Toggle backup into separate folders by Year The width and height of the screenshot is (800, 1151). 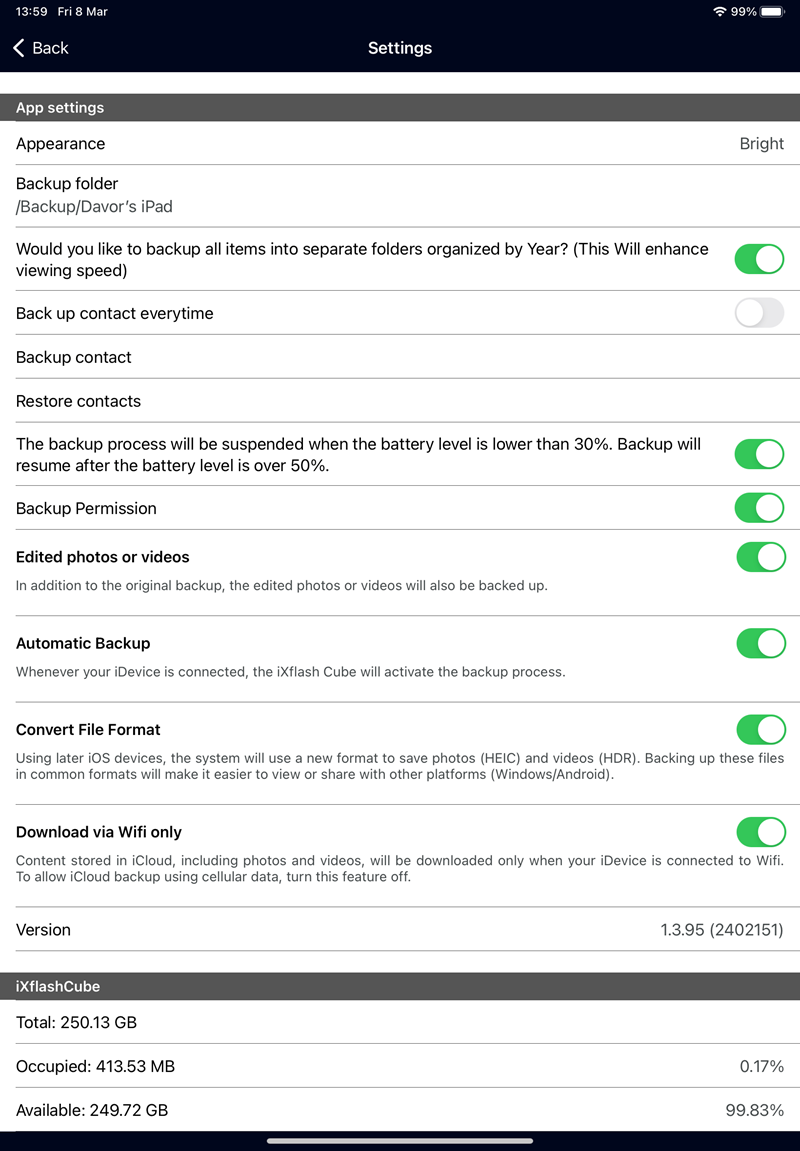pos(759,259)
